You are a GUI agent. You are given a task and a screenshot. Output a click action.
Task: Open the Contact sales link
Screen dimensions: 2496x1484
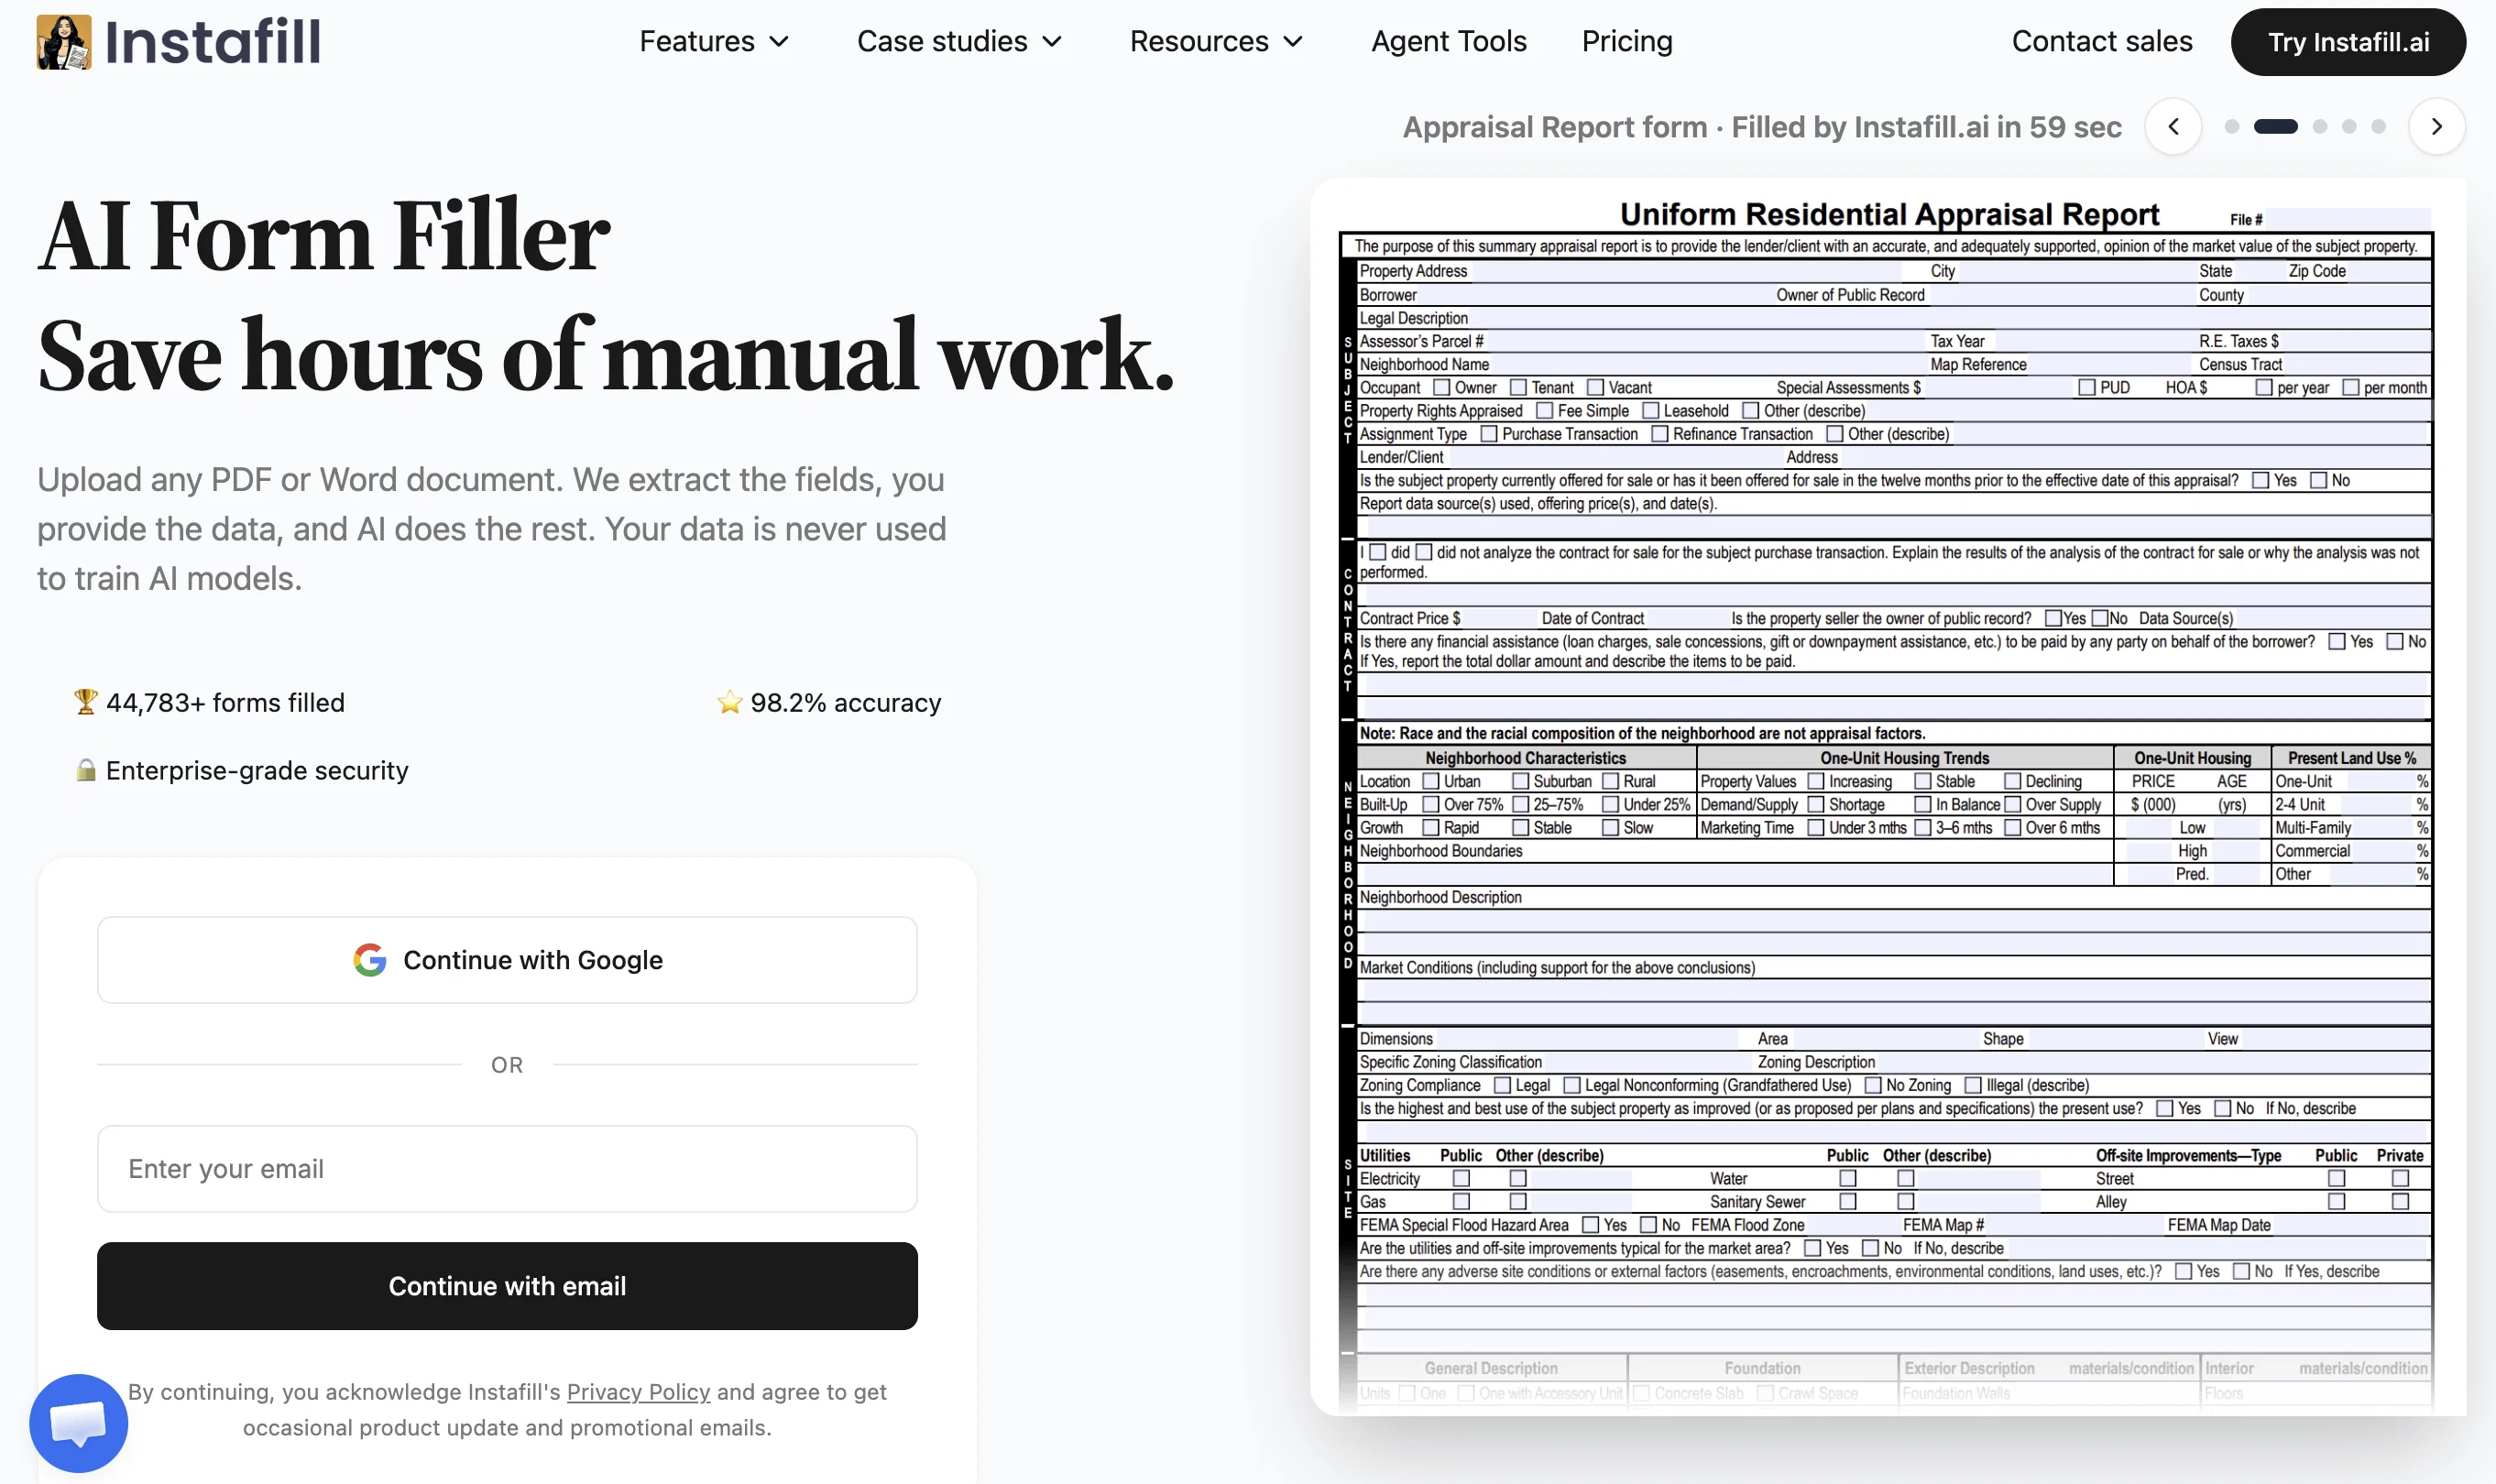click(x=2102, y=41)
